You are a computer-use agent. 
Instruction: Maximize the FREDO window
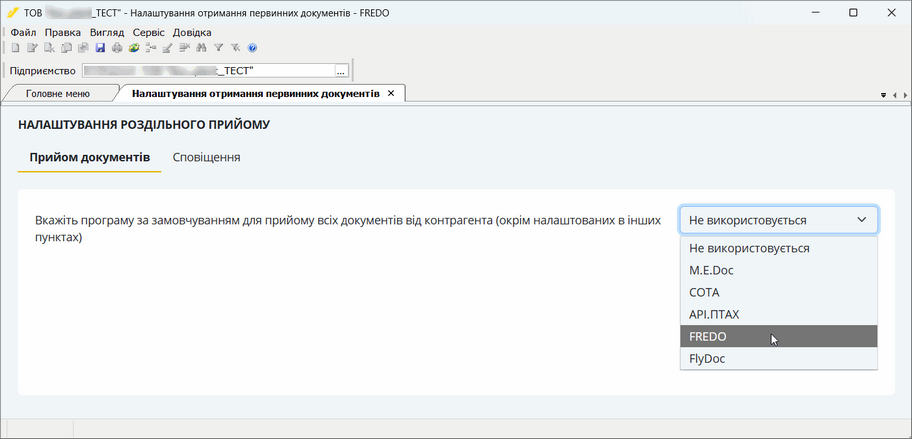tap(853, 13)
